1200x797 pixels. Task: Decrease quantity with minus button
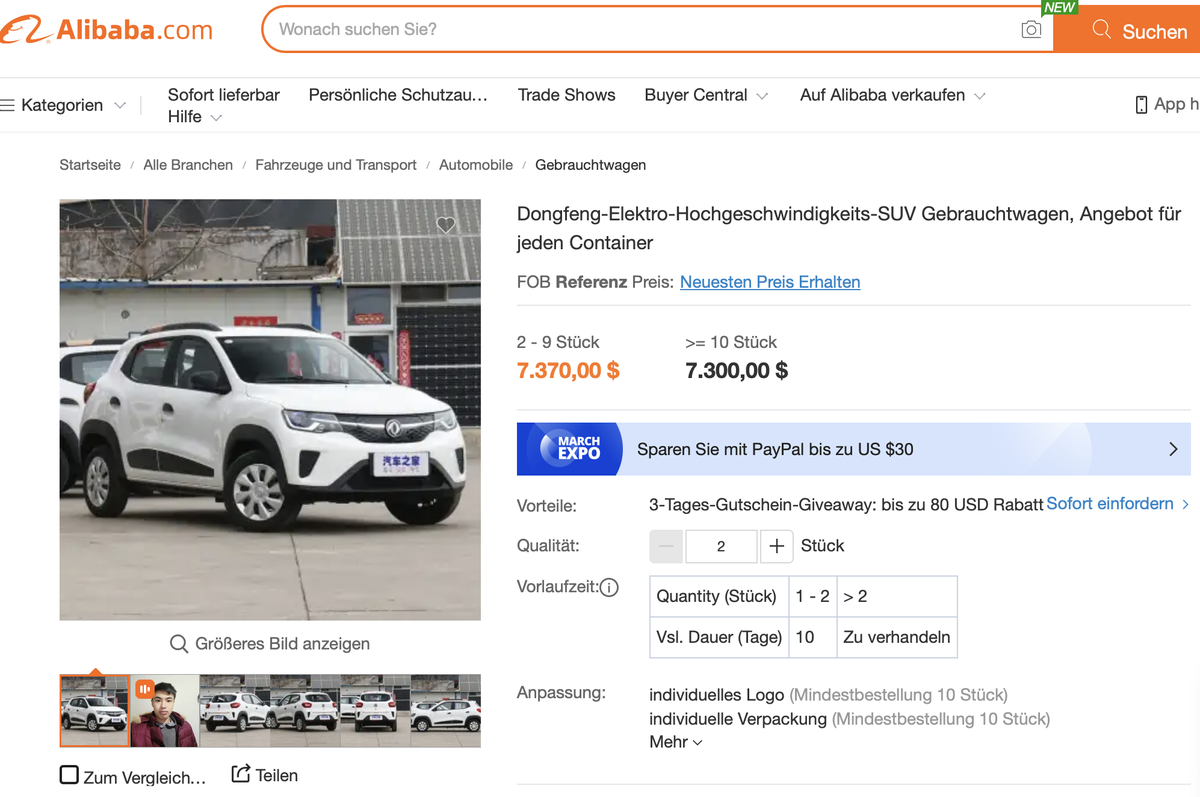667,546
